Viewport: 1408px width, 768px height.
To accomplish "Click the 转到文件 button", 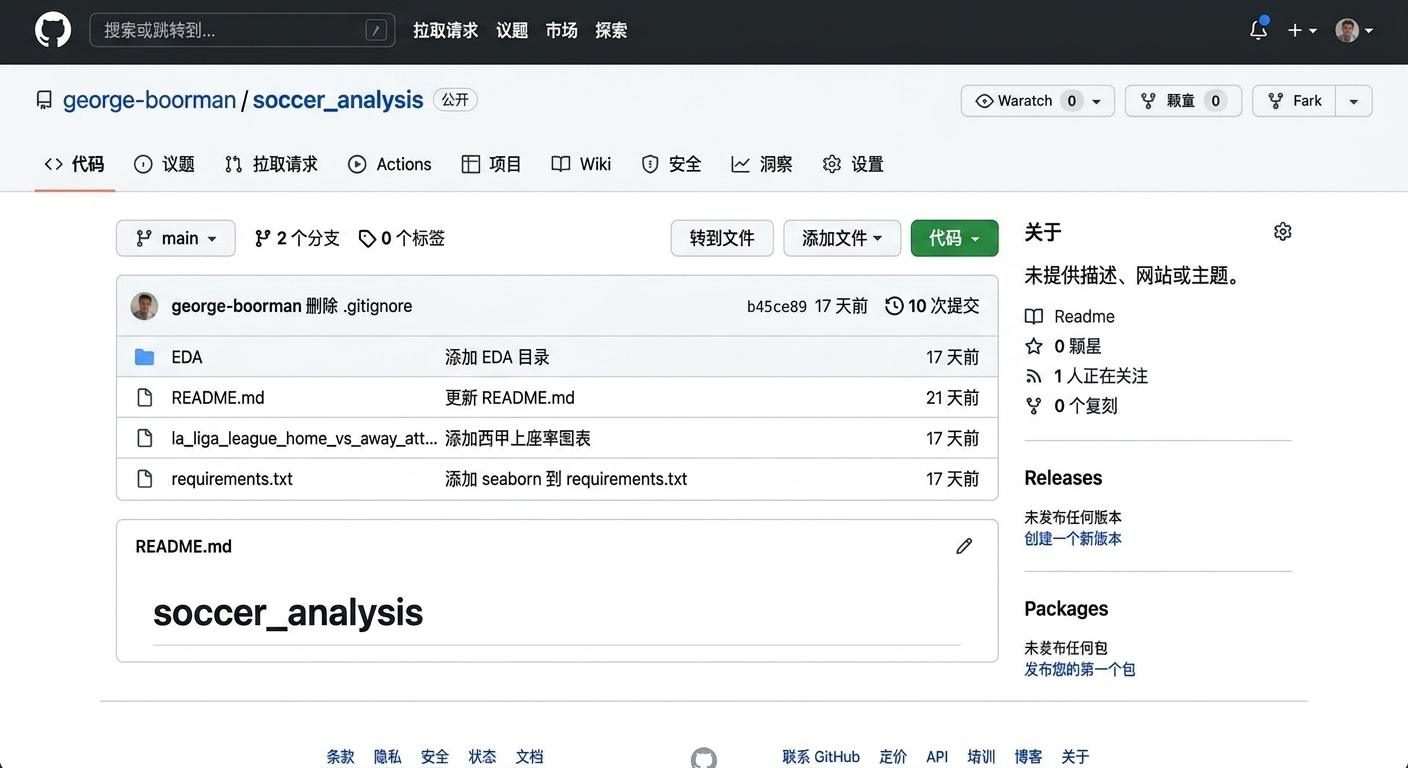I will 722,238.
